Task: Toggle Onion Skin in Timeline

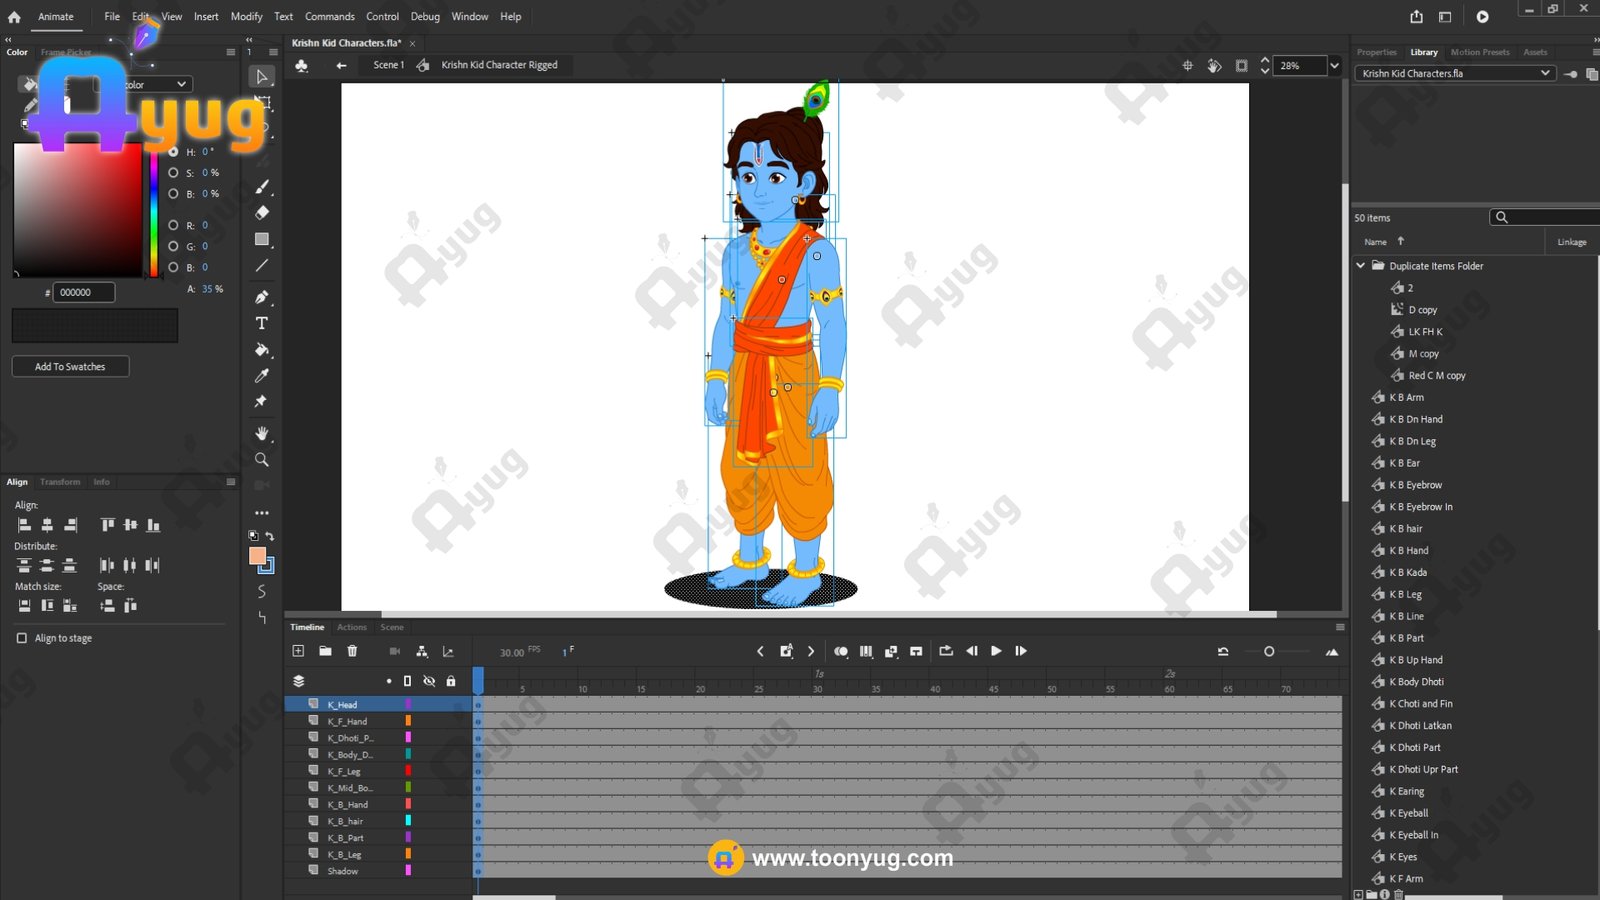Action: click(x=841, y=651)
